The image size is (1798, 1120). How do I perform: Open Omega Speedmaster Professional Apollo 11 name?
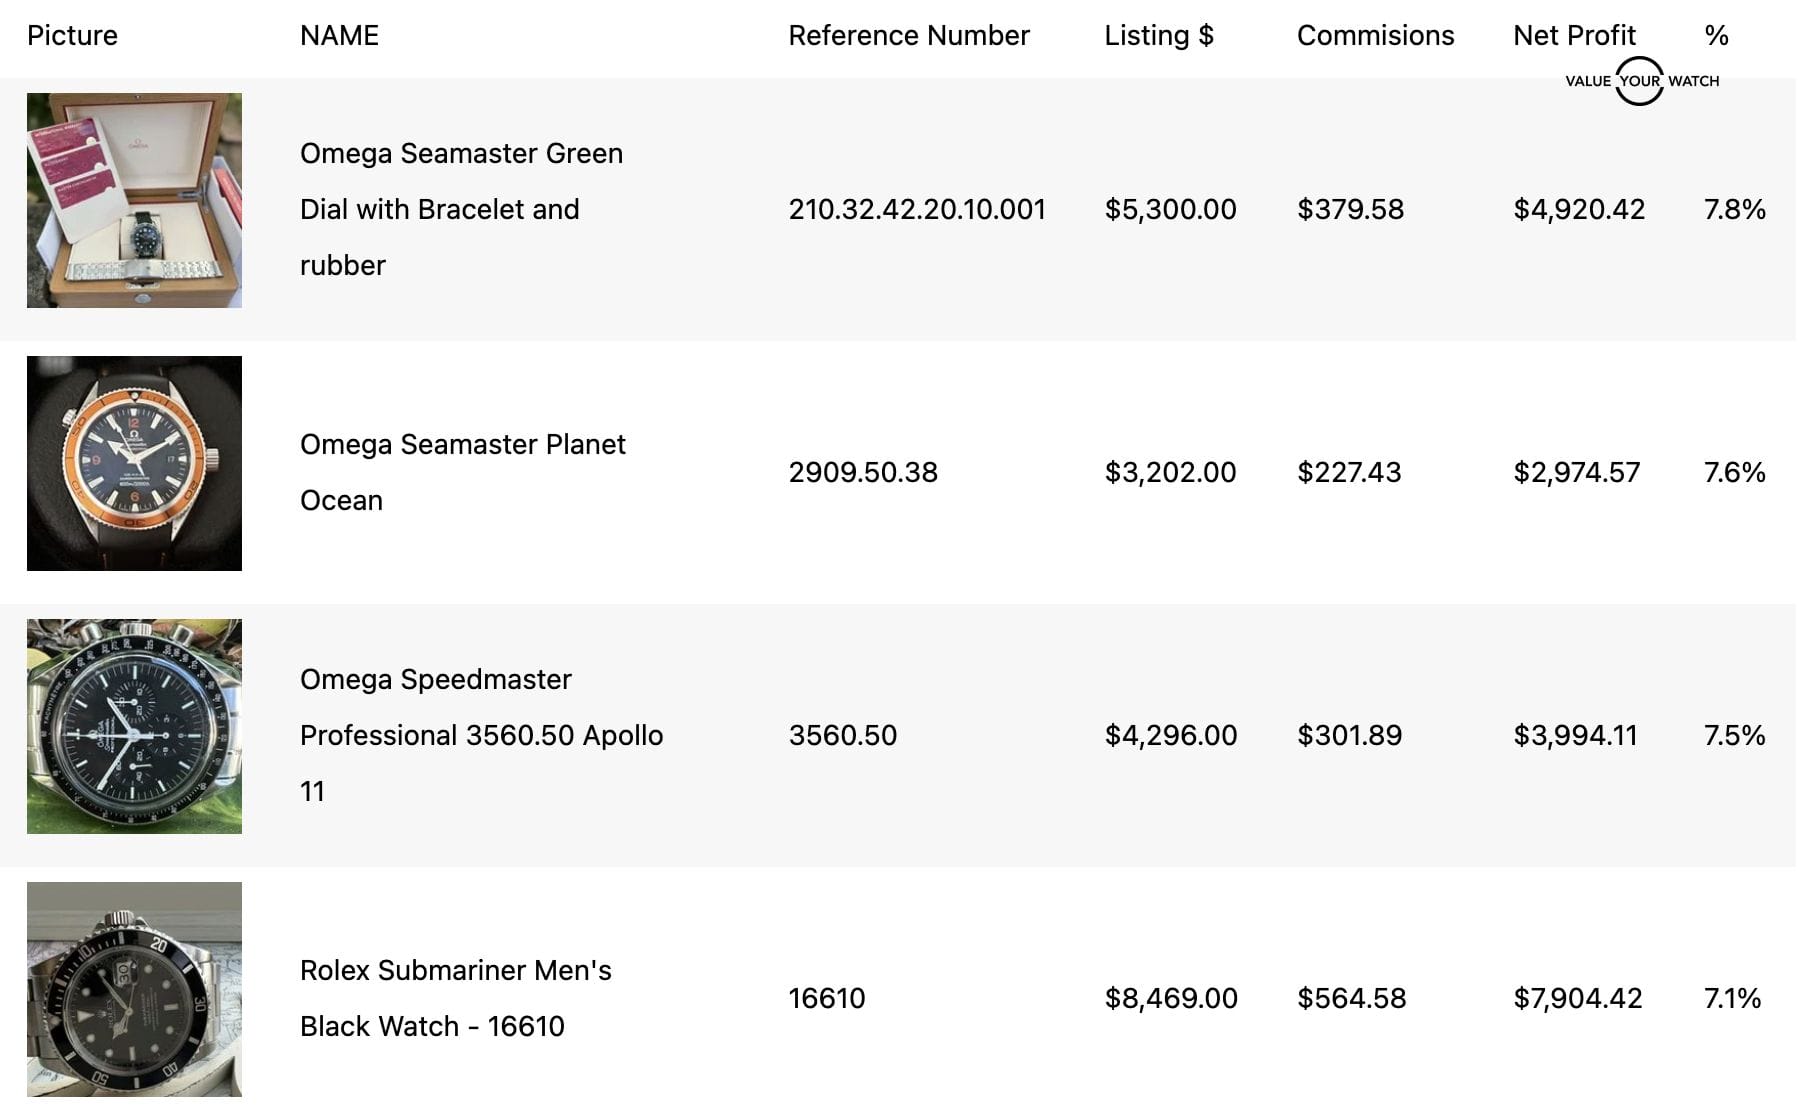pyautogui.click(x=481, y=735)
